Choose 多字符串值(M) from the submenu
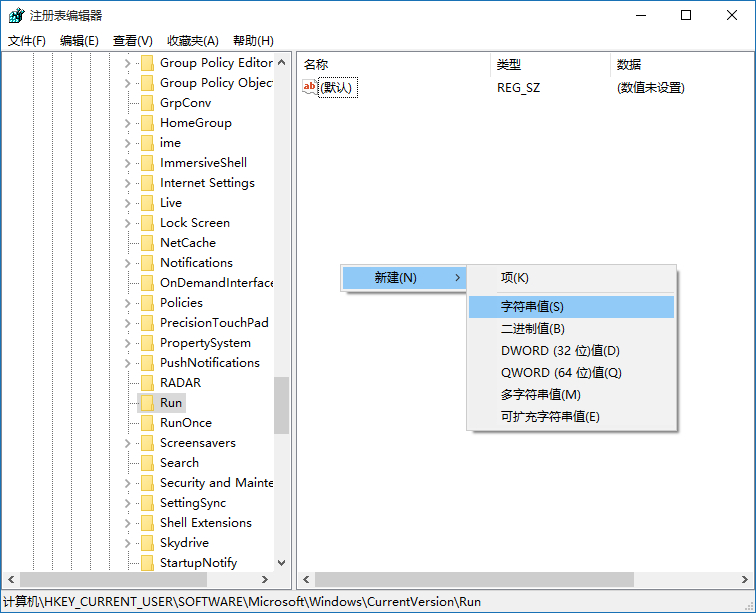 click(571, 395)
